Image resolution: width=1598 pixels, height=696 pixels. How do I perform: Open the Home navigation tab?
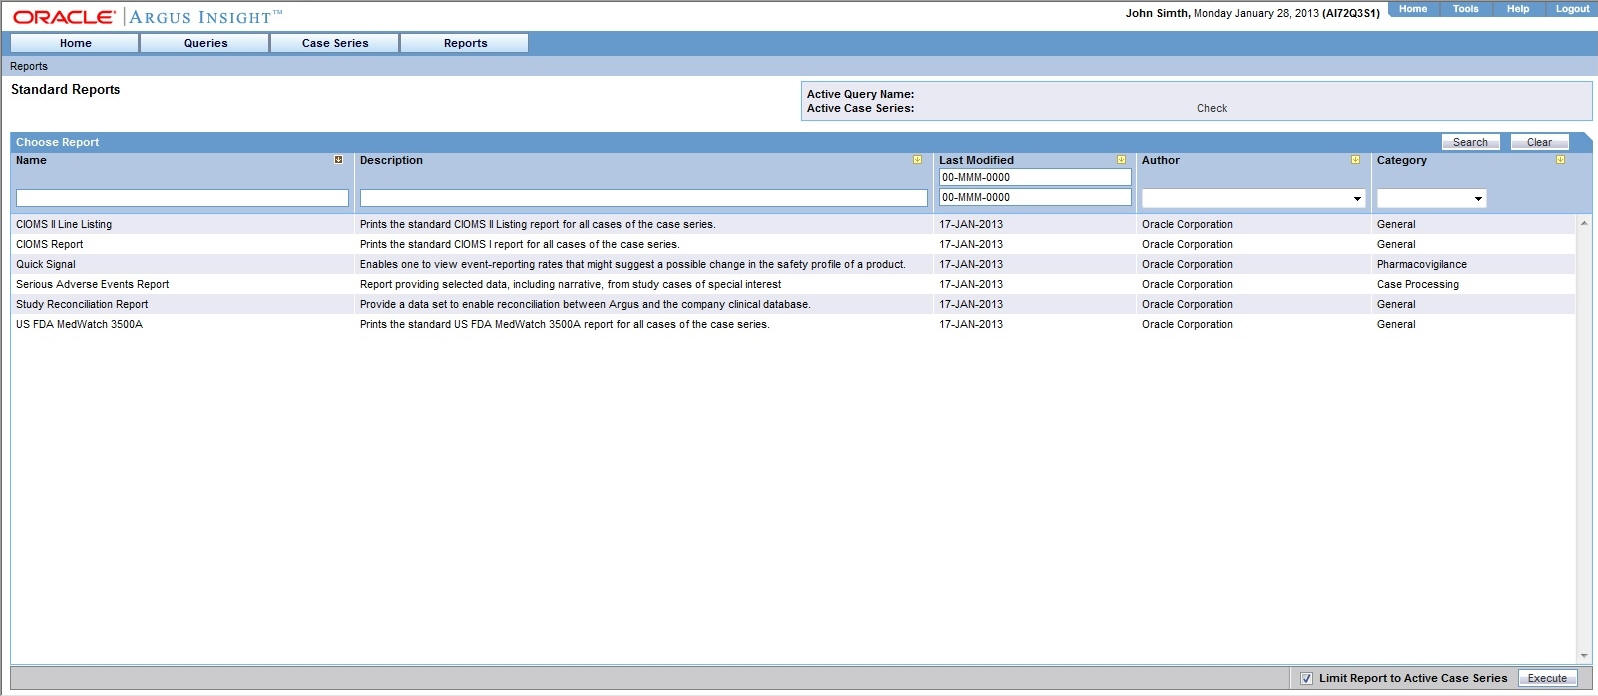(x=75, y=43)
